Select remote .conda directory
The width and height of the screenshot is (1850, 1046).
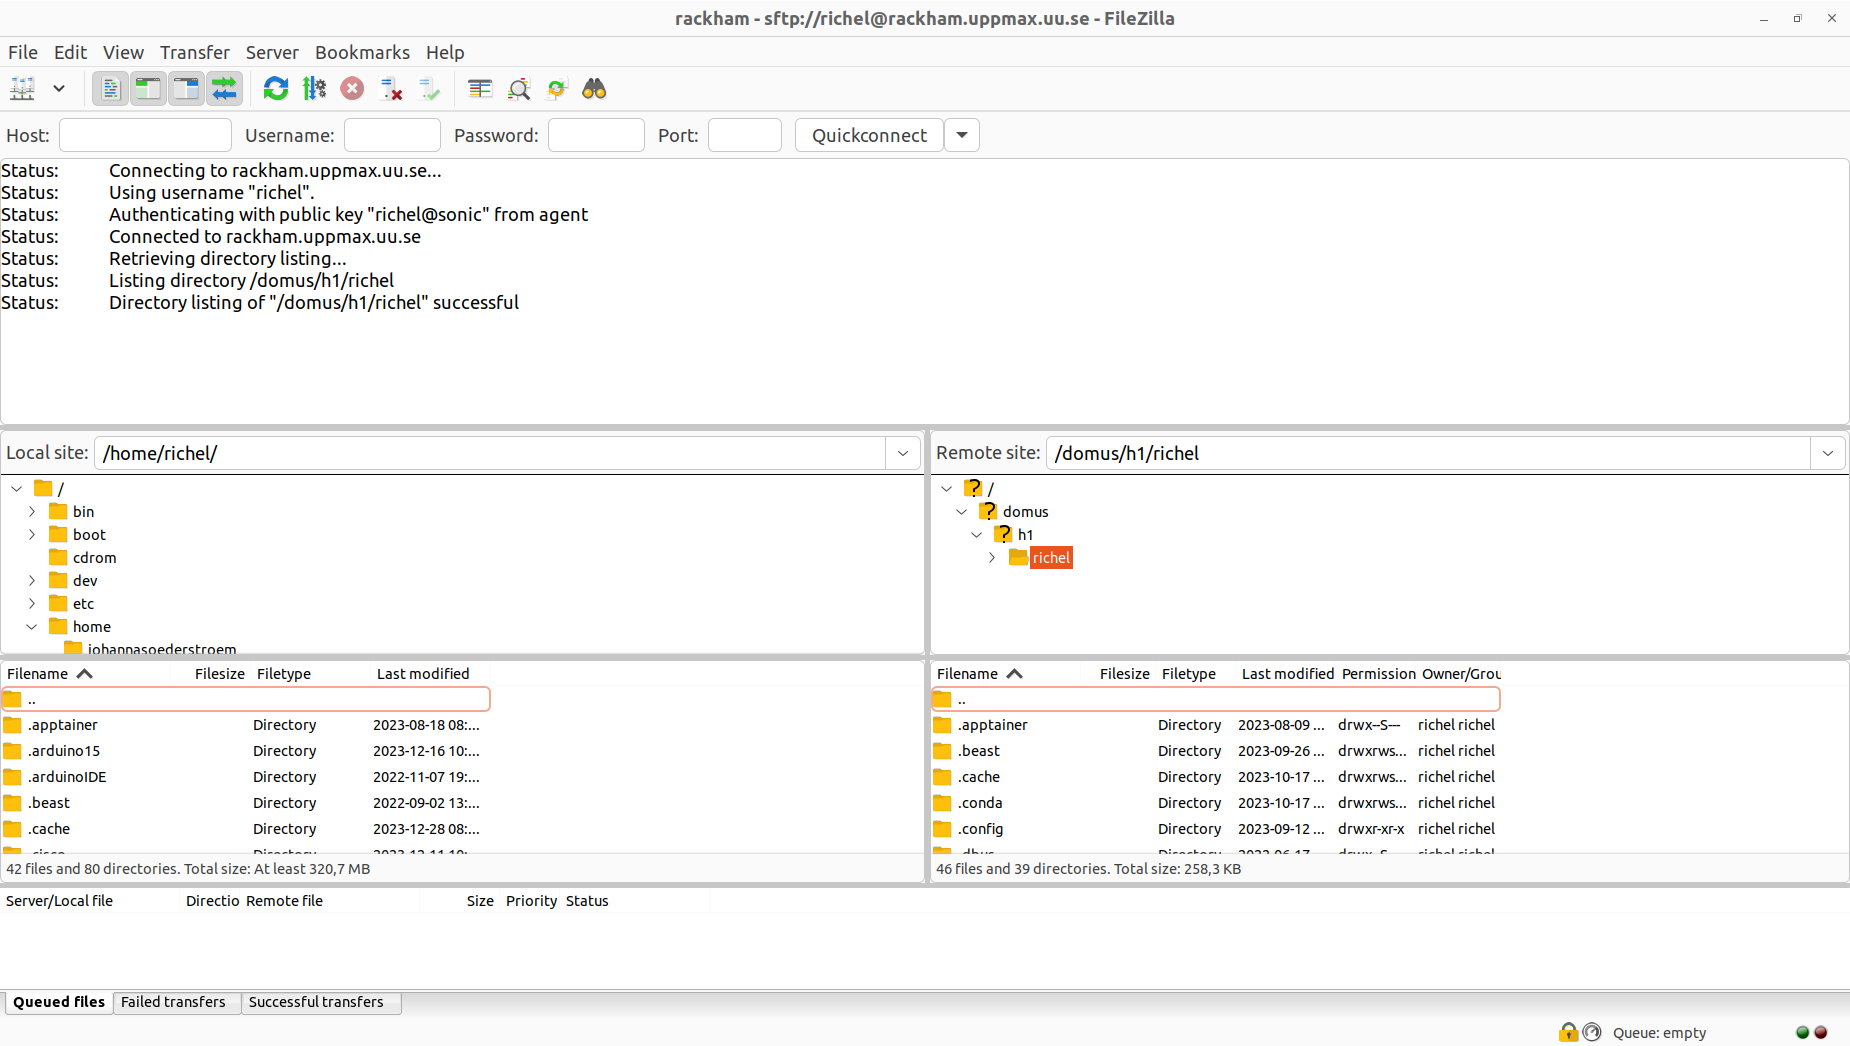1216,803
